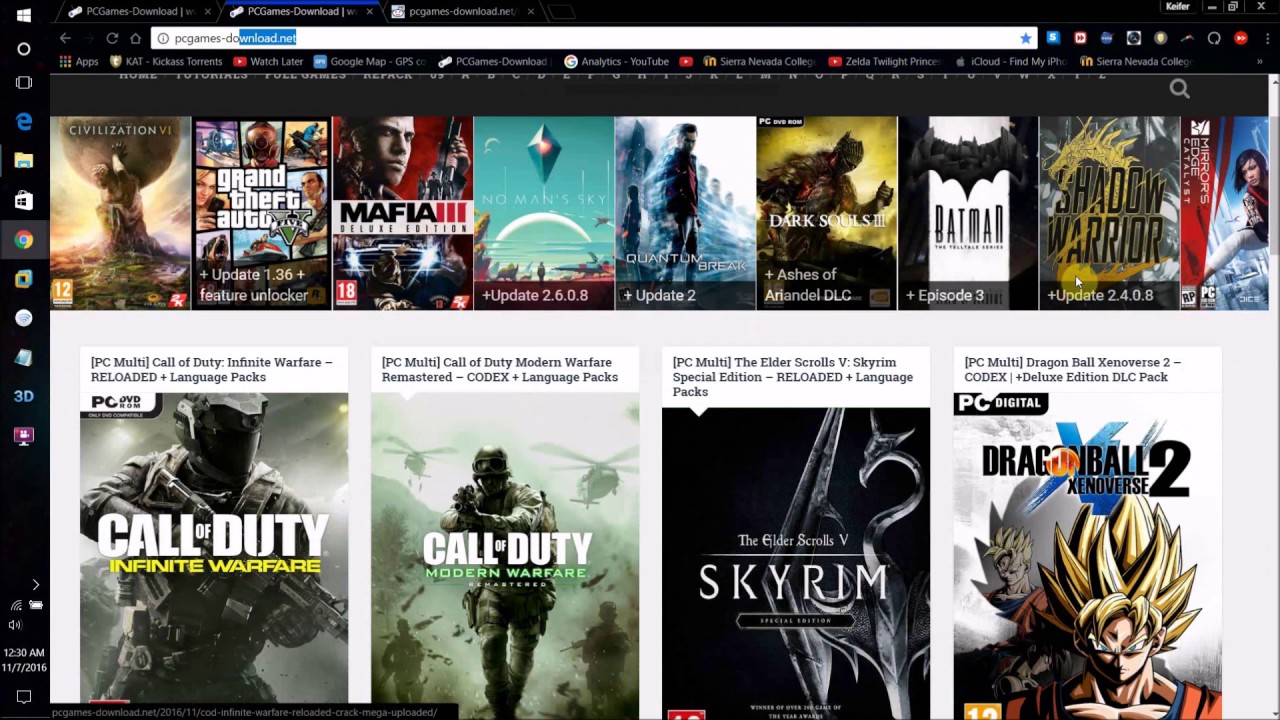
Task: Click the site search magnifier icon
Action: (1179, 89)
